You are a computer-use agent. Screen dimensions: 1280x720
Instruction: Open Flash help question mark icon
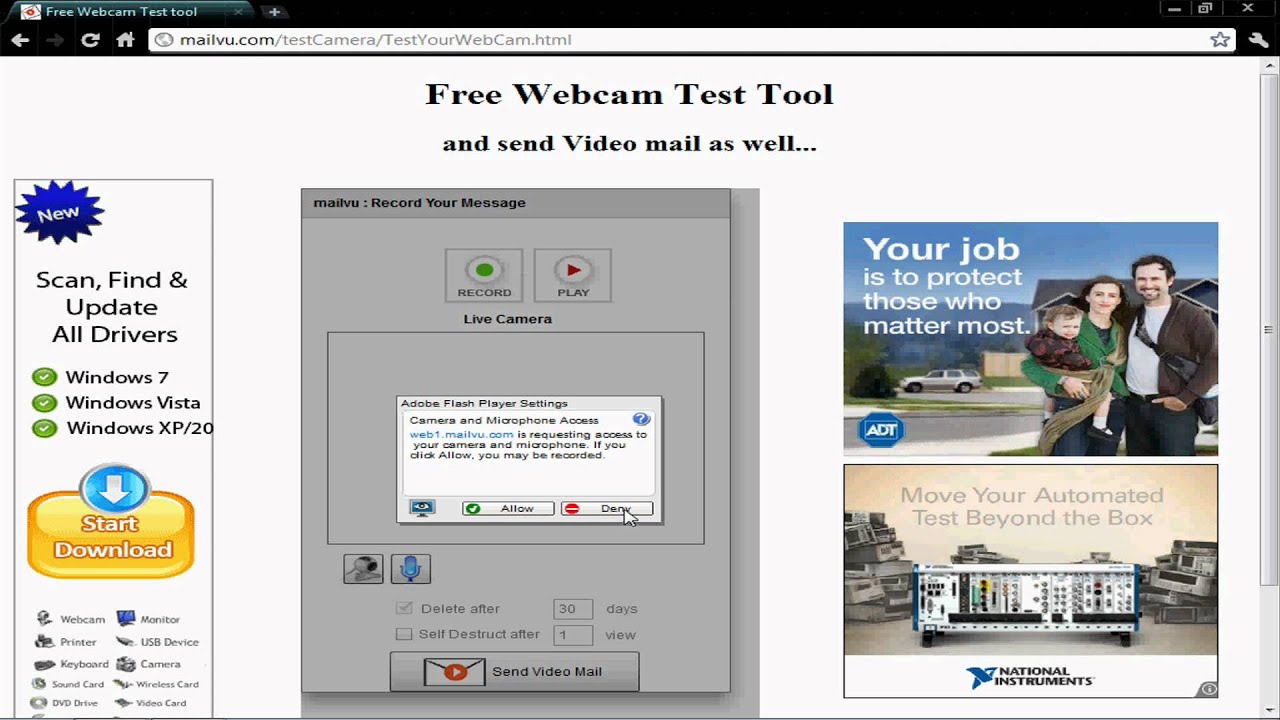point(642,419)
